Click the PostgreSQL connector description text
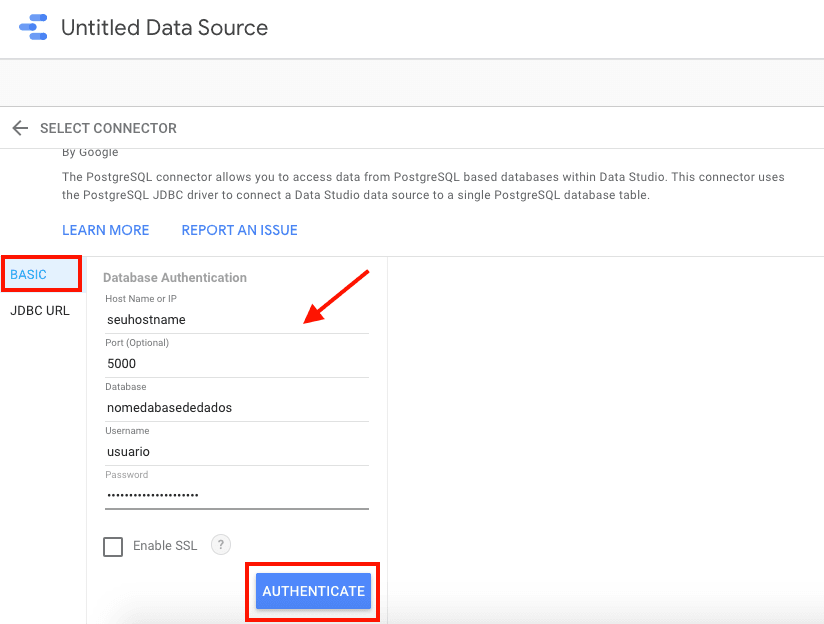 click(x=422, y=186)
